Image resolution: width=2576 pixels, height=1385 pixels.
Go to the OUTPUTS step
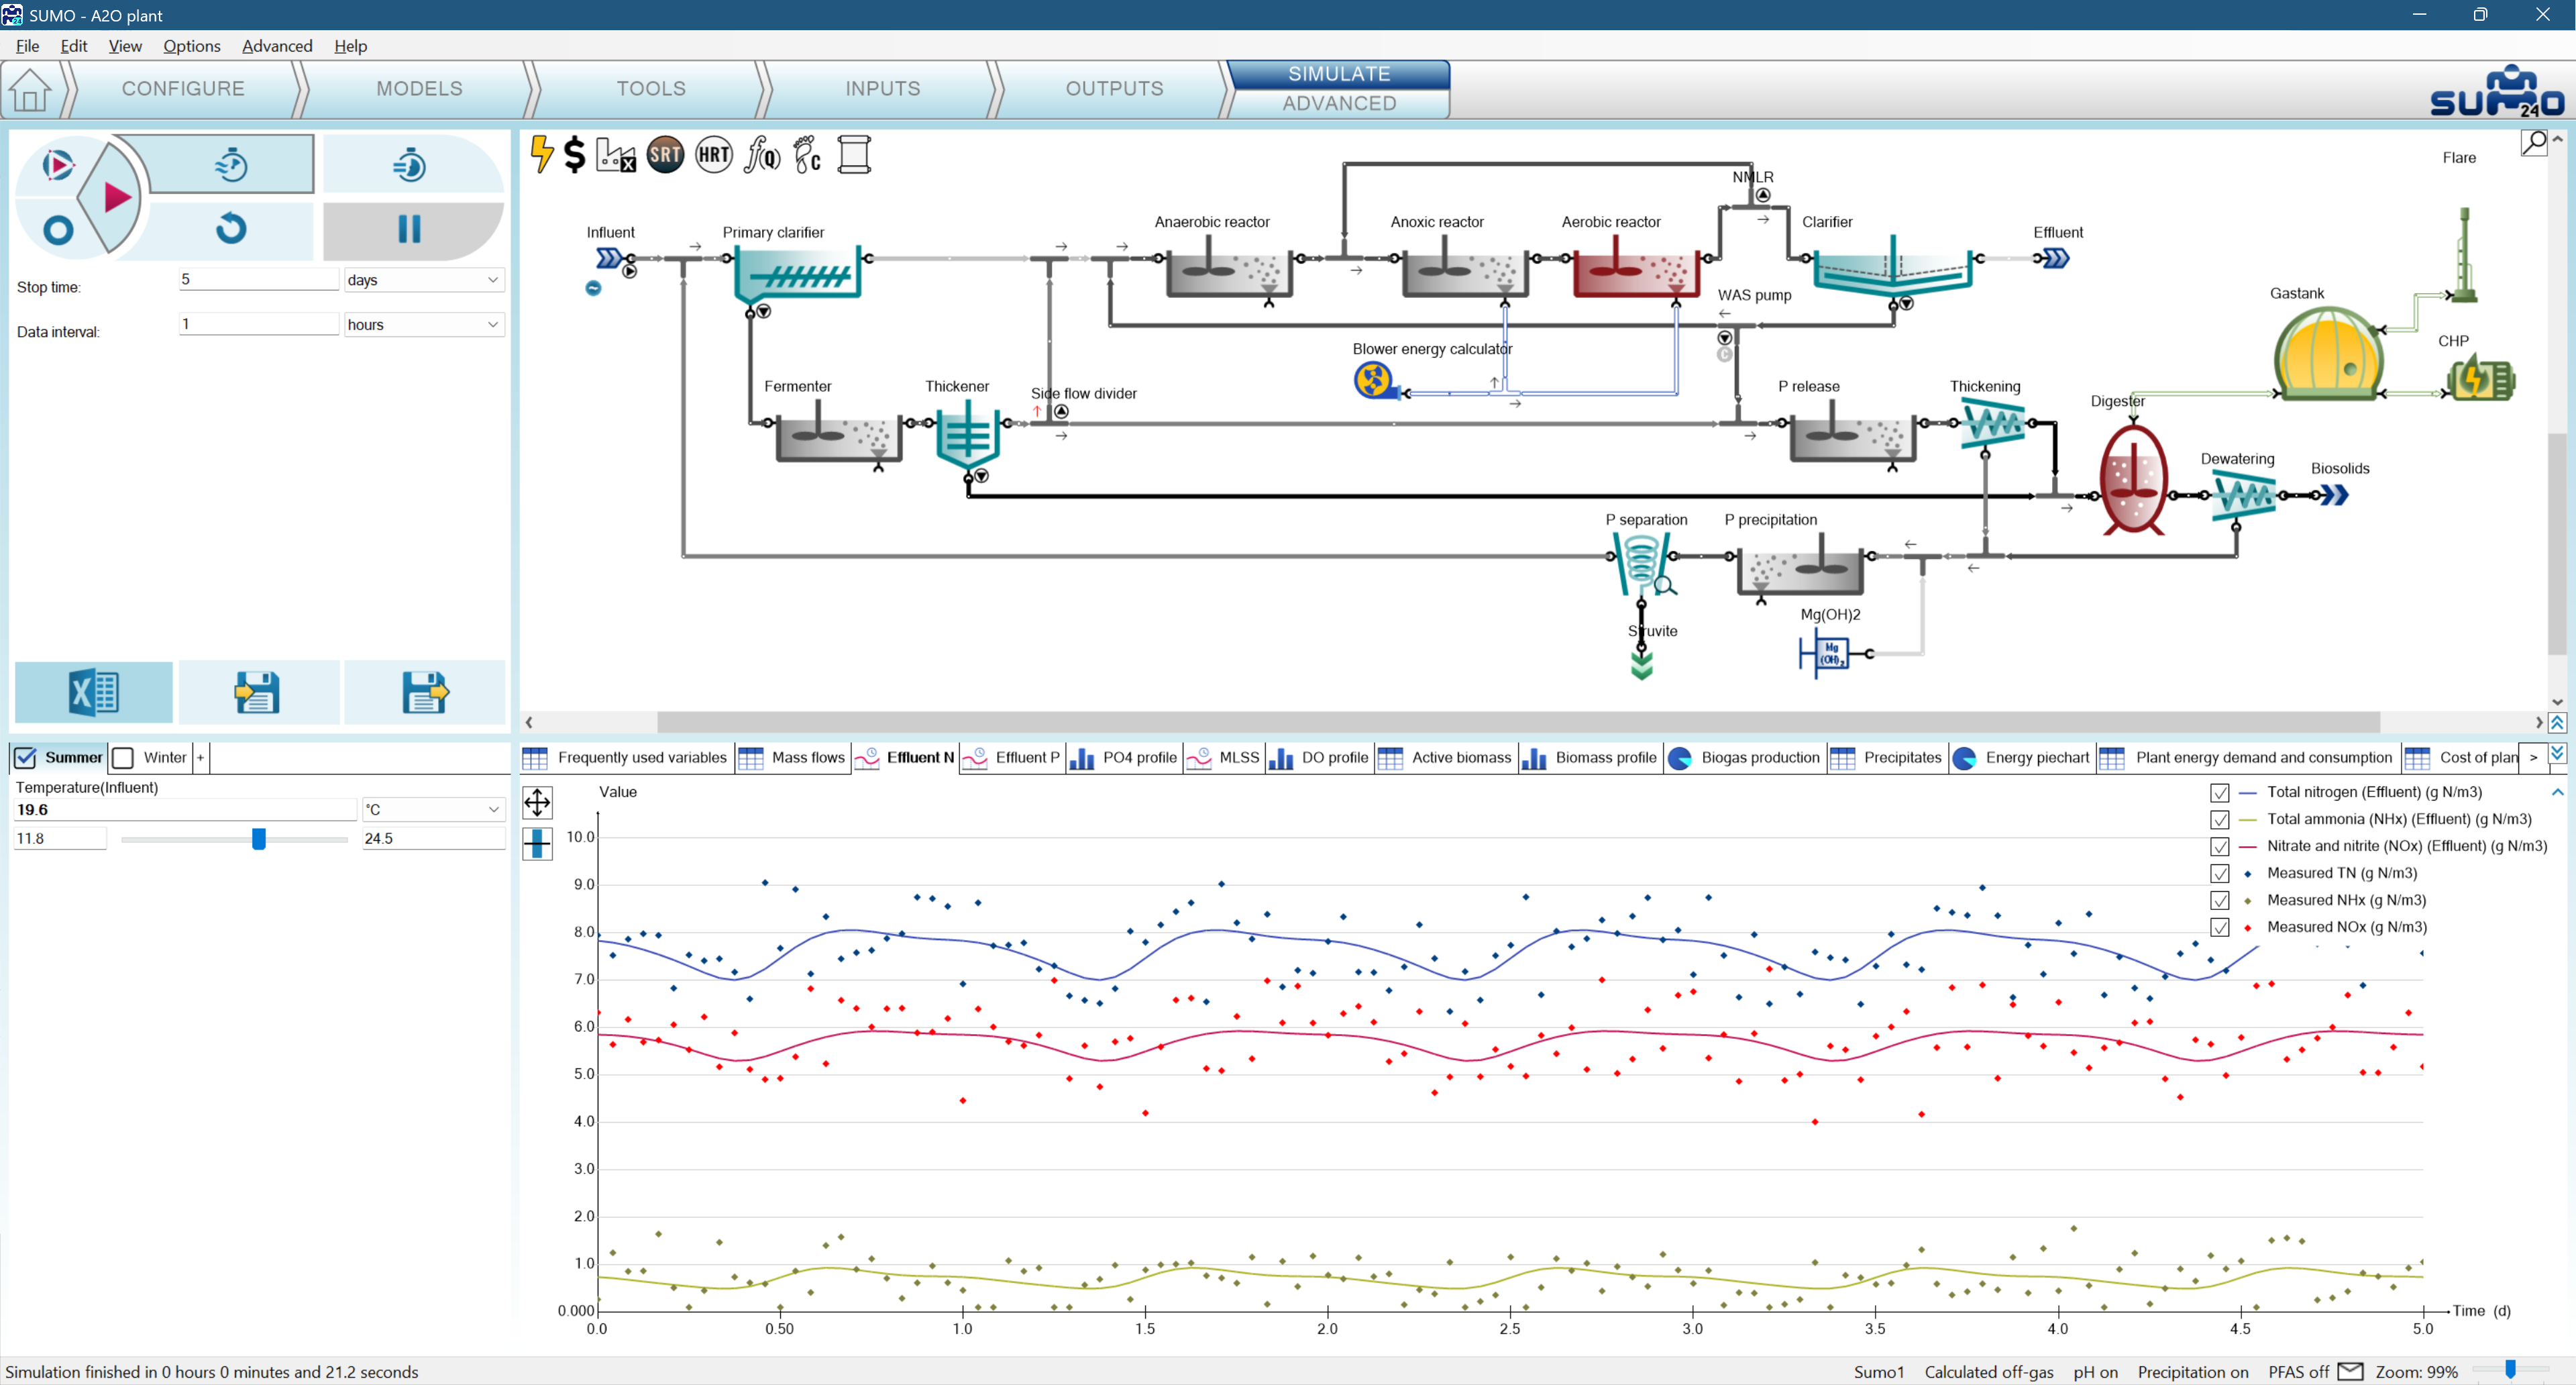(x=1114, y=89)
